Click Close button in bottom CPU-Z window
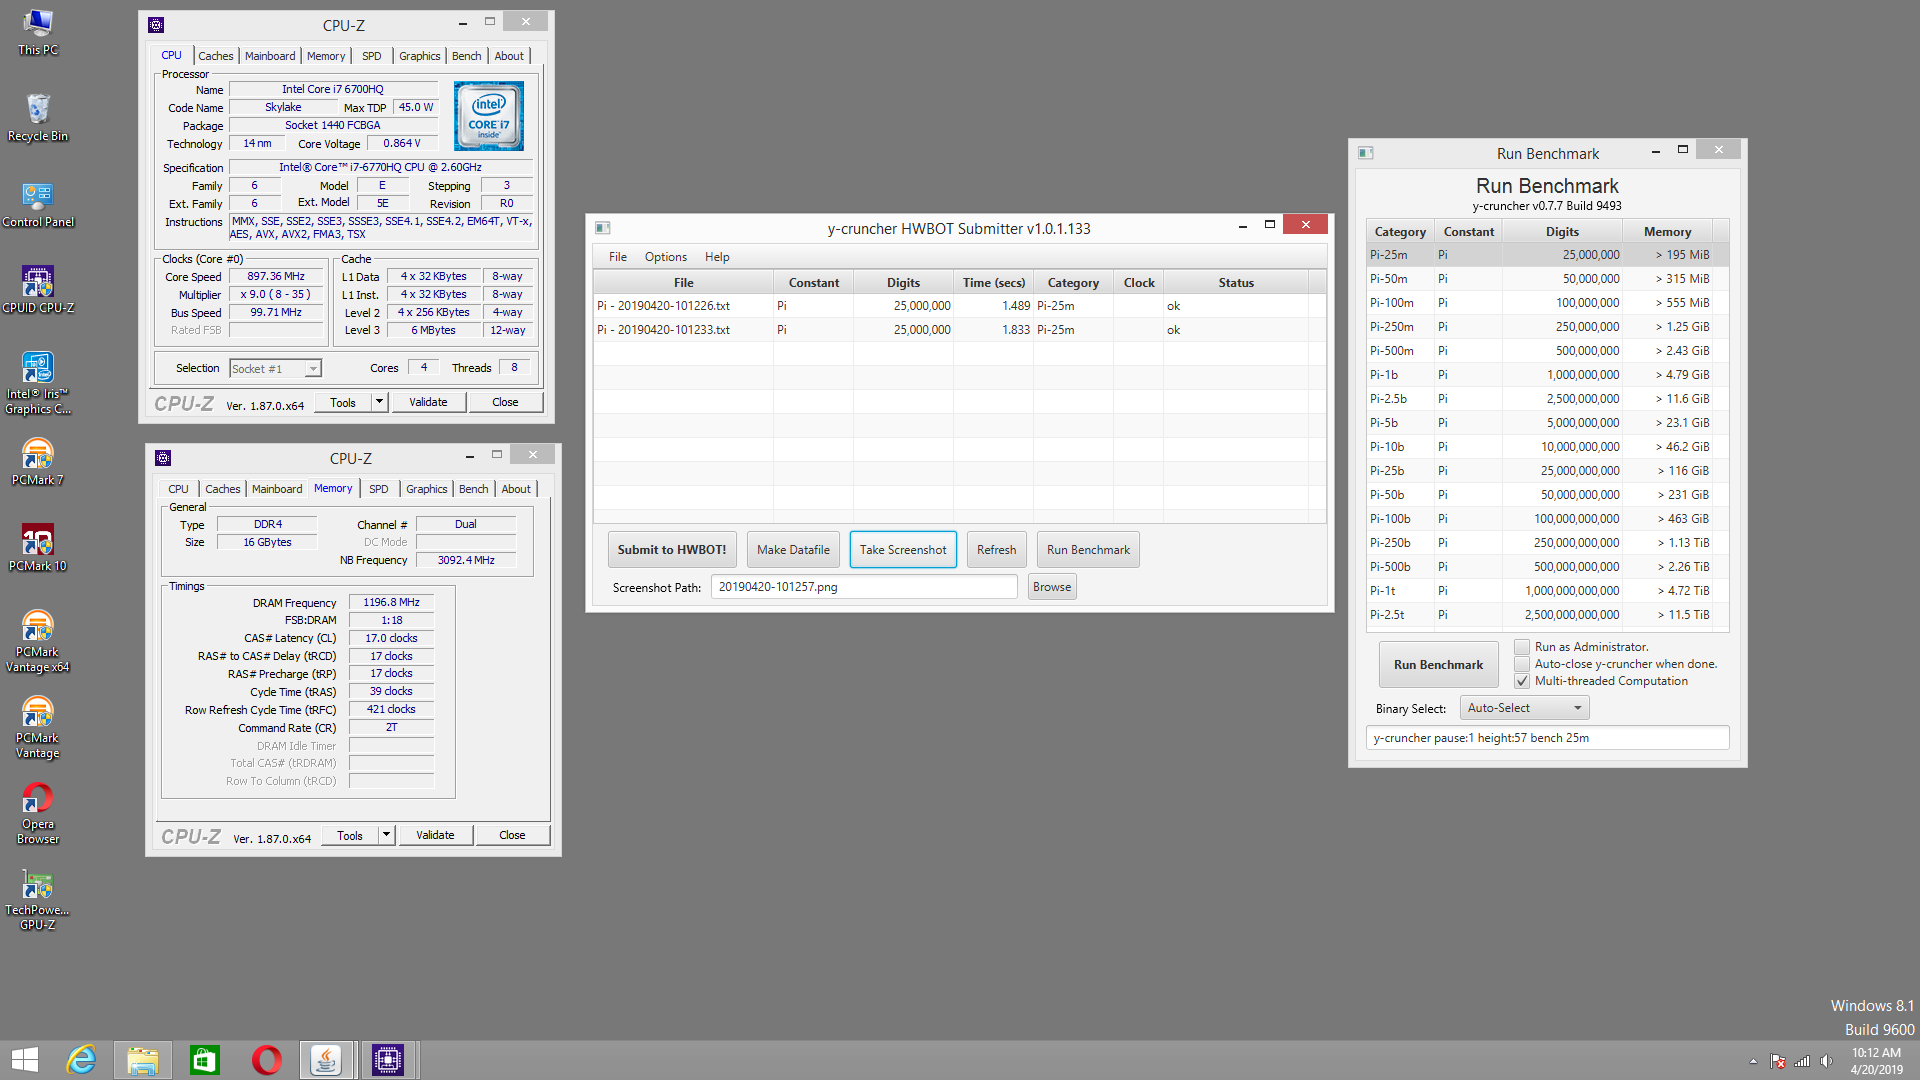The height and width of the screenshot is (1080, 1920). [x=512, y=835]
